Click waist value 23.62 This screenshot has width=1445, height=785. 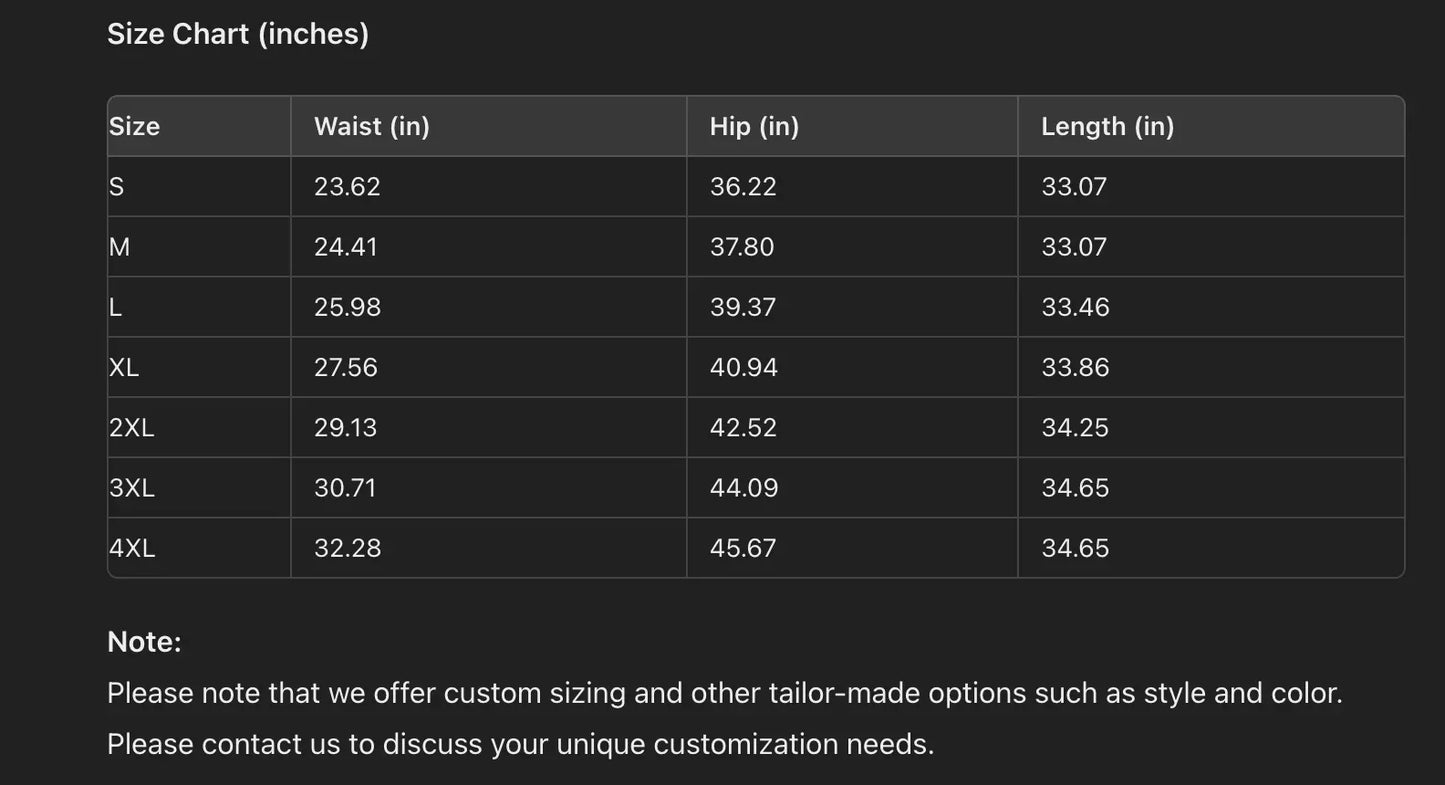click(347, 187)
